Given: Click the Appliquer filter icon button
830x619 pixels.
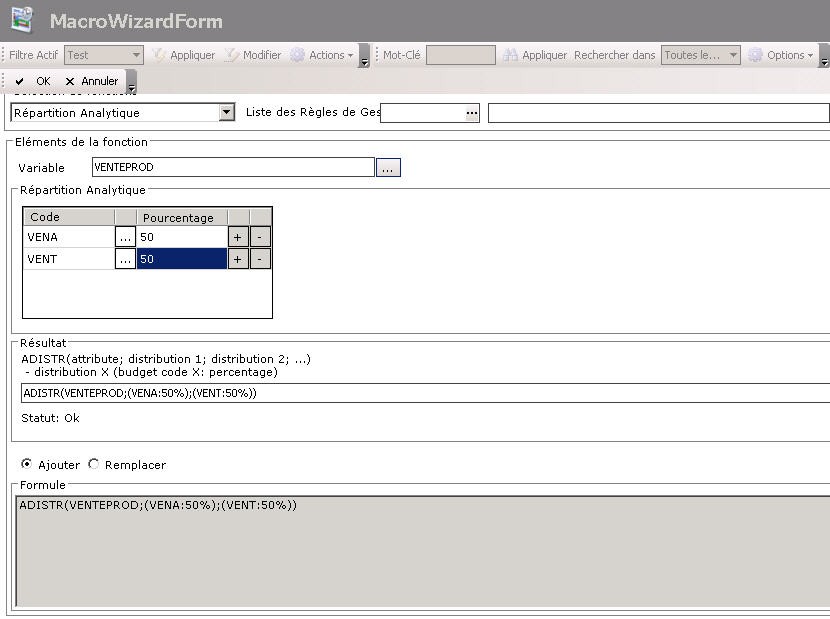Looking at the screenshot, I should 183,55.
